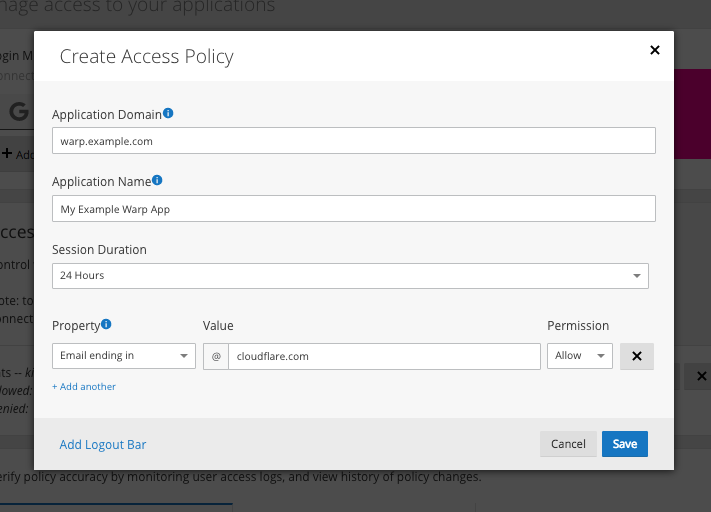Click the plus Add icon in background

pos(7,153)
